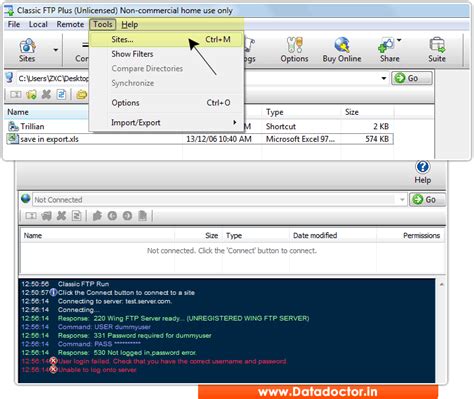Open the Options toolbar icon
The image size is (474, 399).
(294, 49)
